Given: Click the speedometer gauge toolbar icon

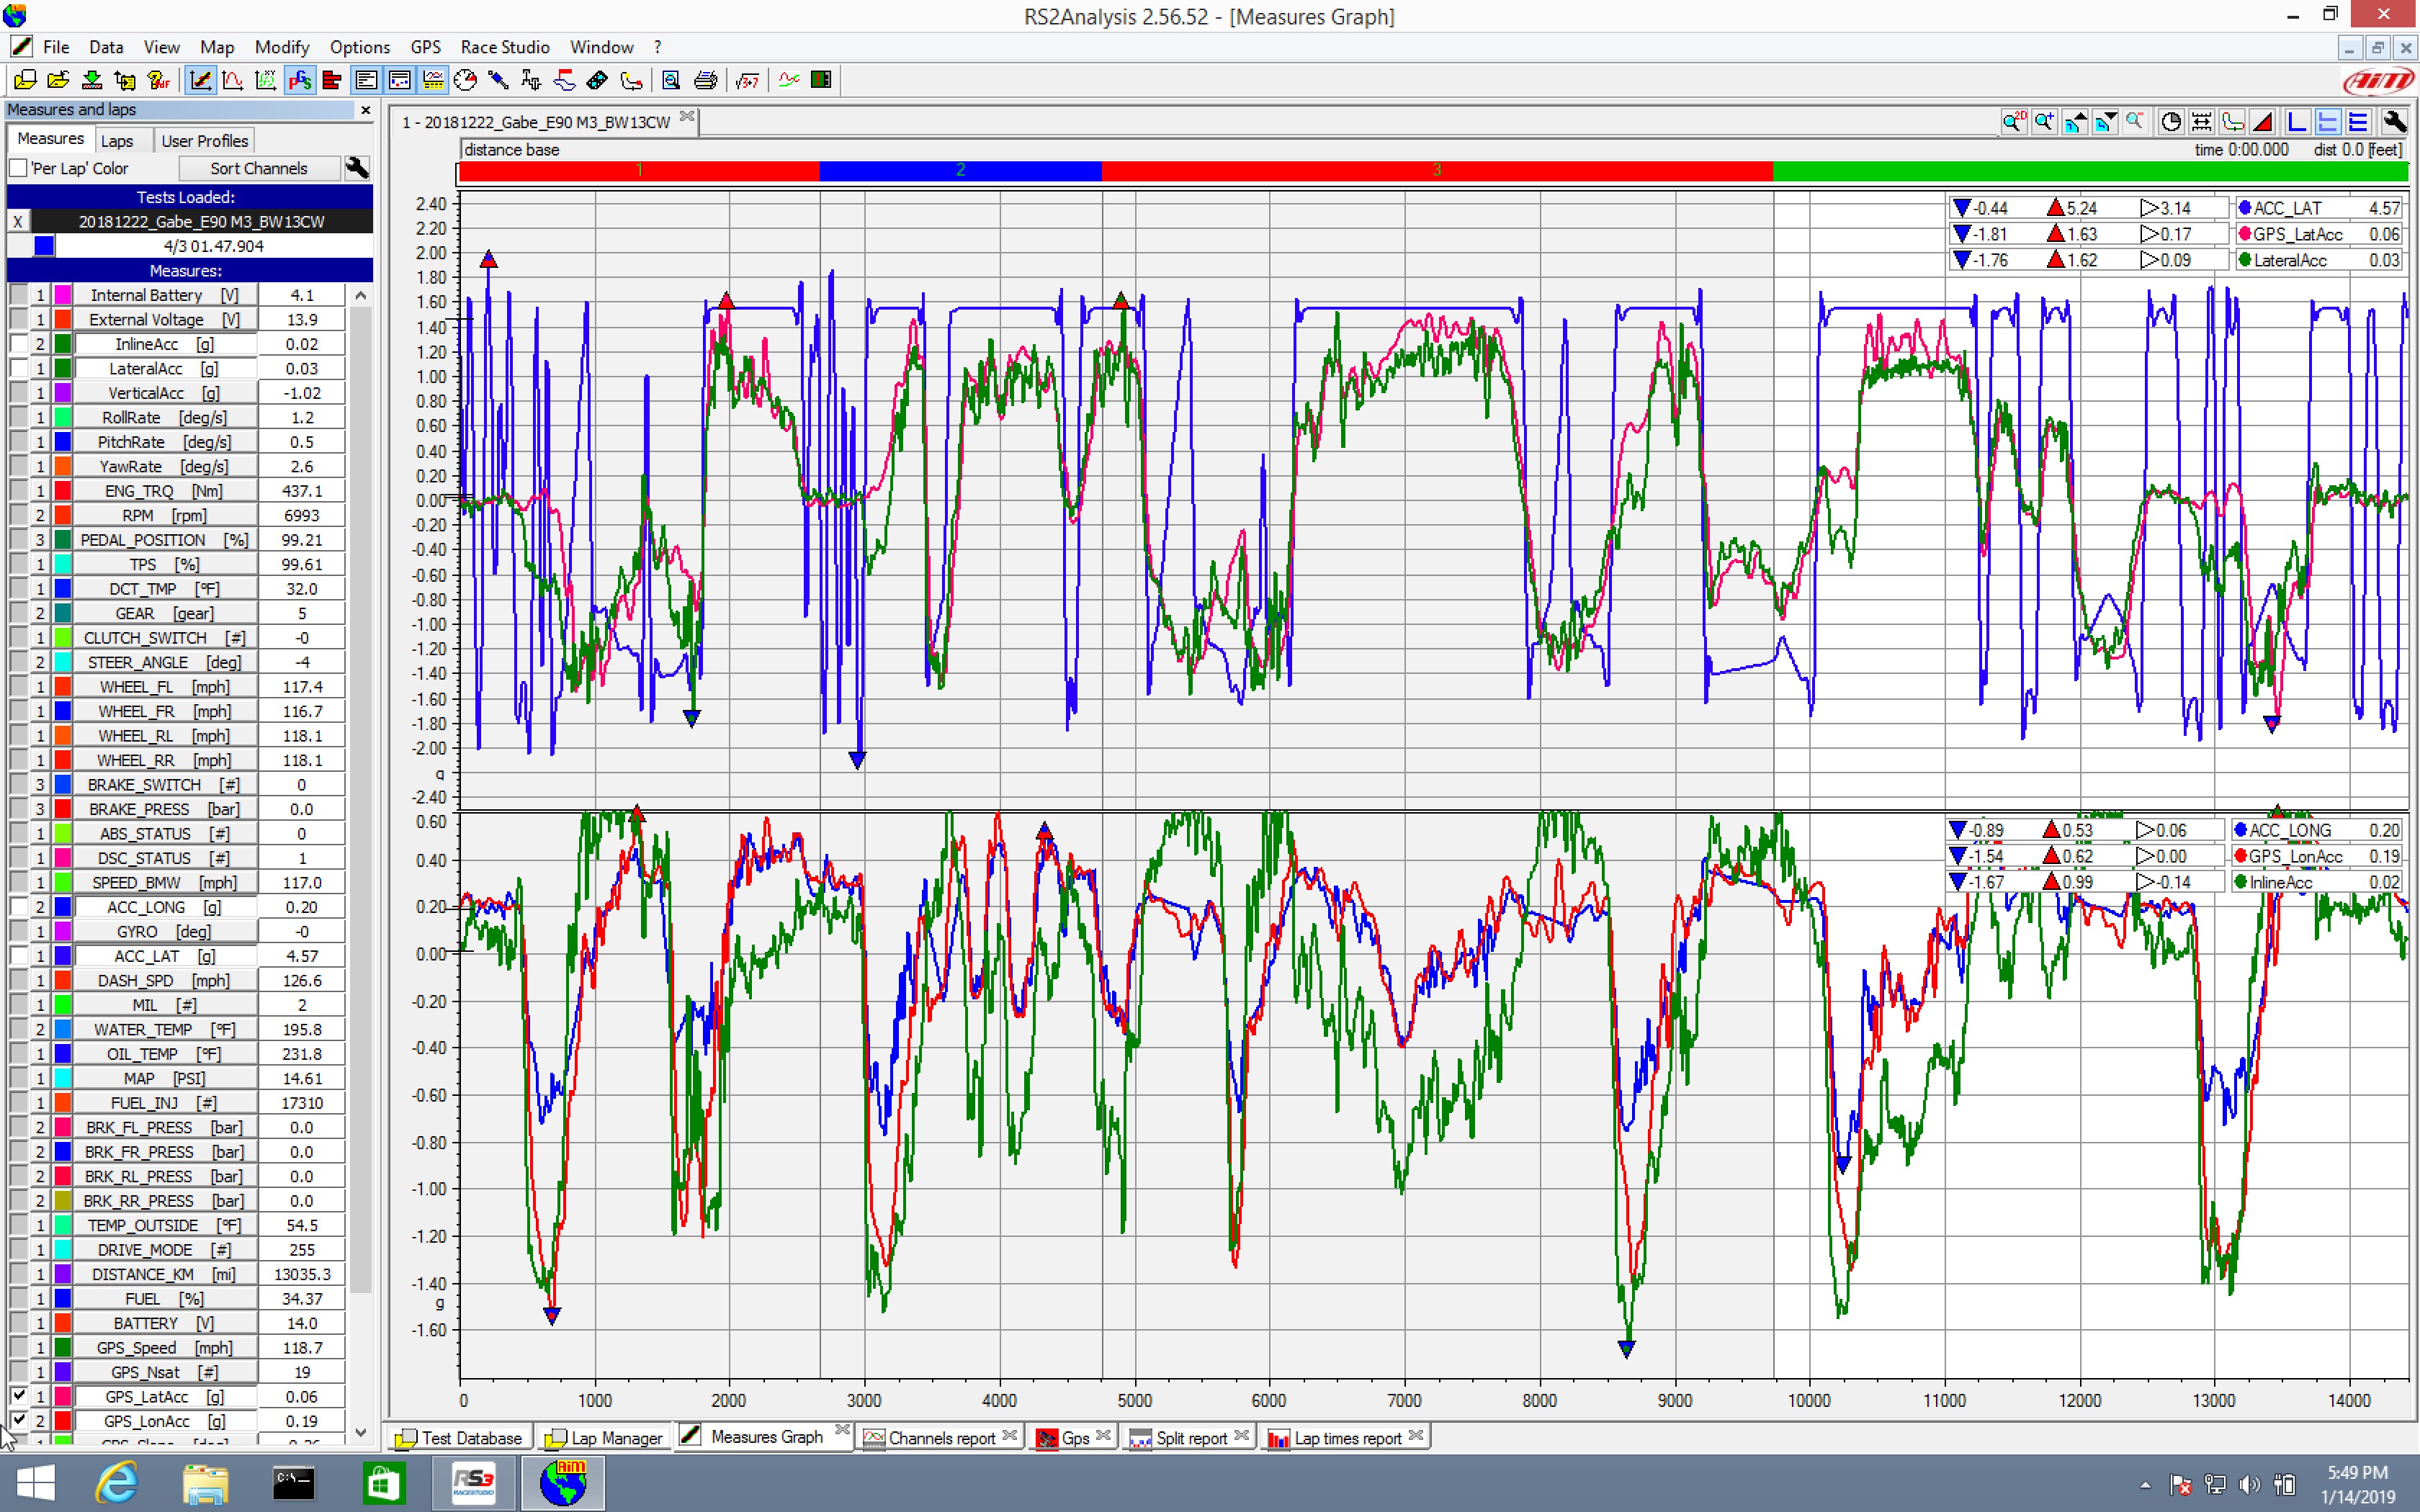Looking at the screenshot, I should (465, 80).
